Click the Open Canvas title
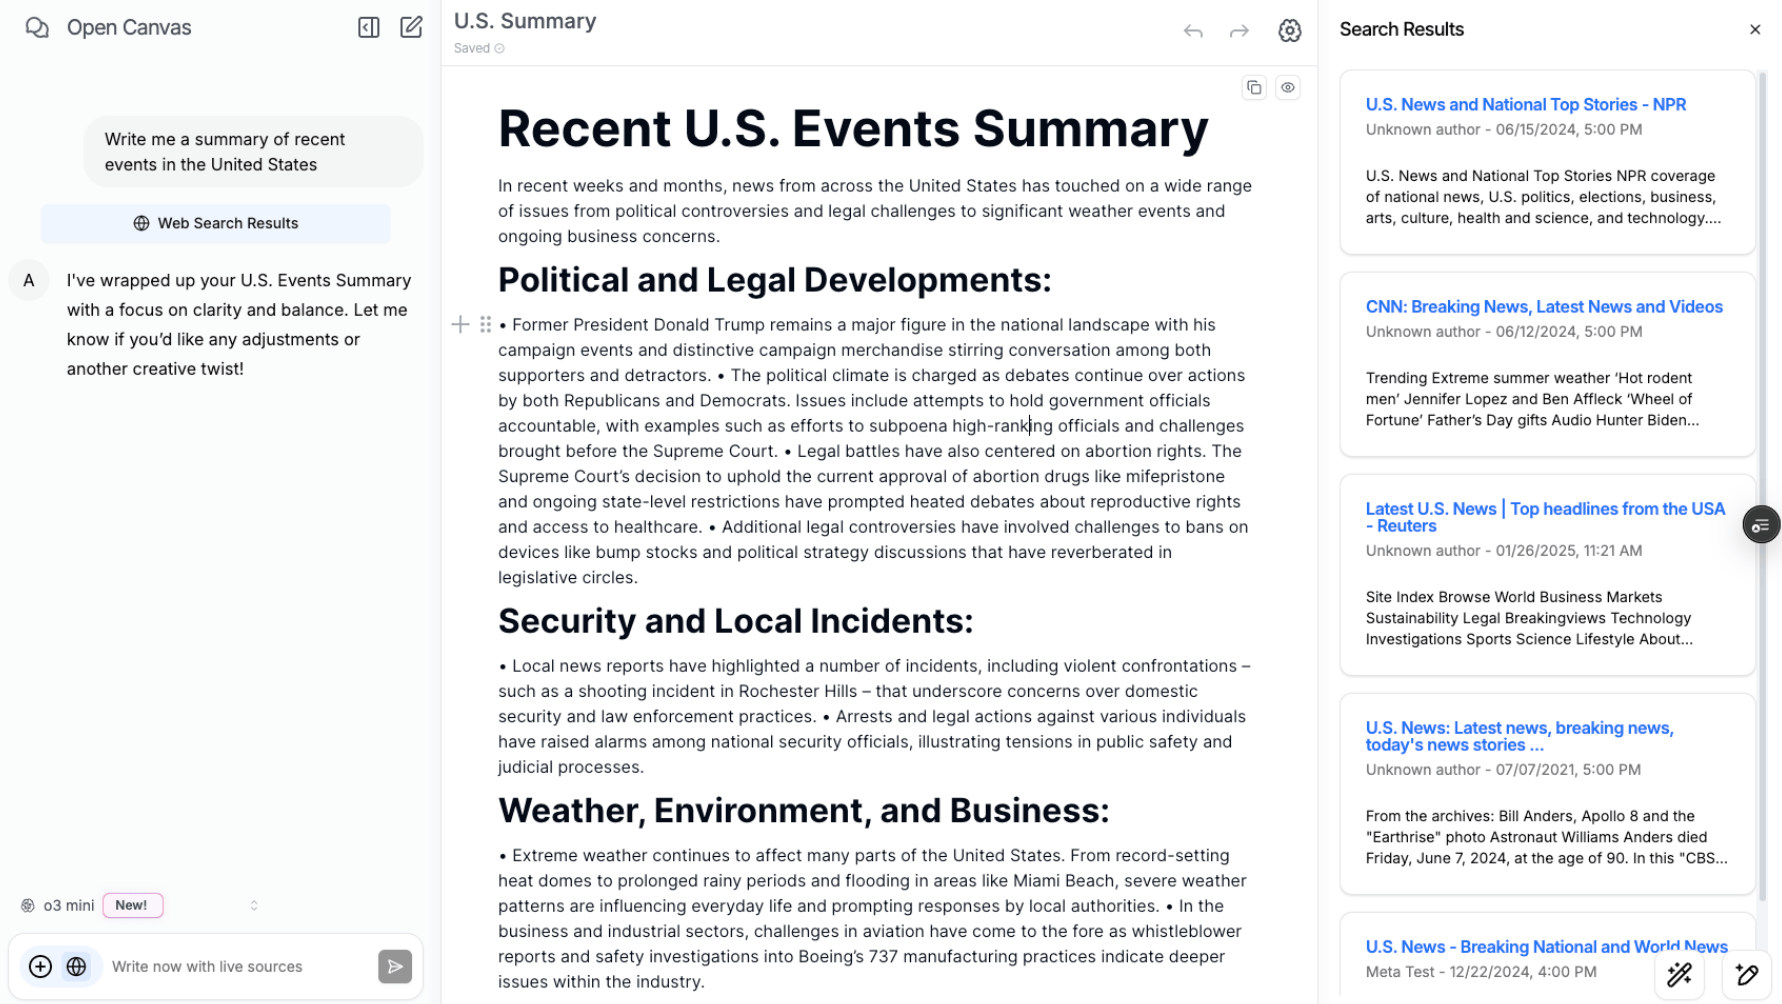 coord(129,27)
